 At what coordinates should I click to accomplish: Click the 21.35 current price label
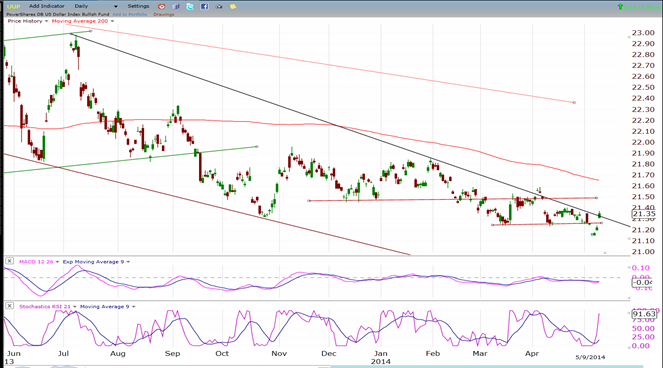pos(644,214)
